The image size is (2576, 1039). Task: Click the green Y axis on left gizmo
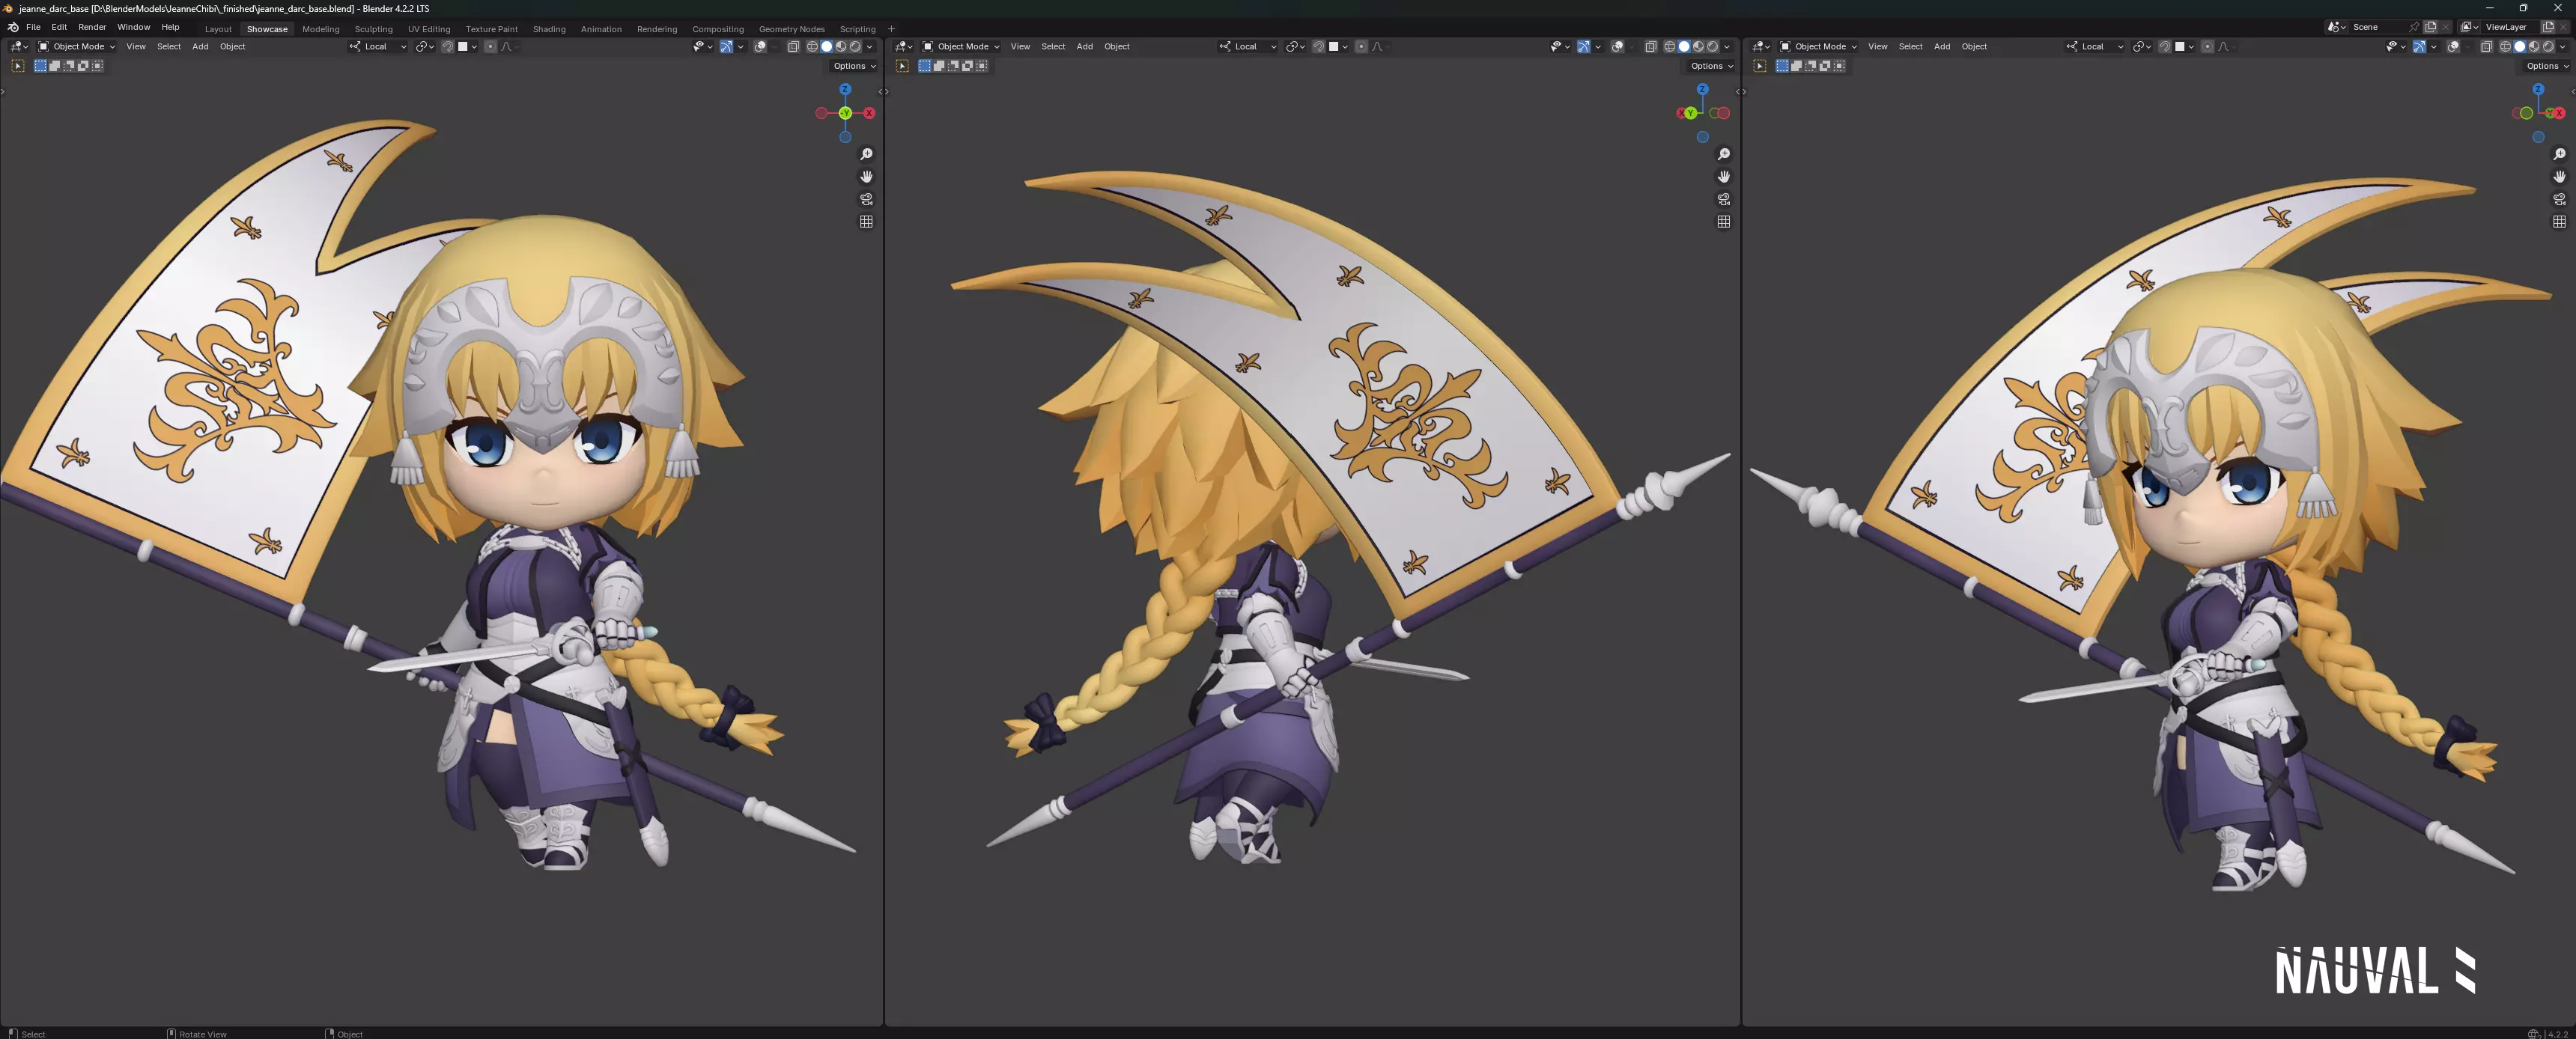pyautogui.click(x=845, y=113)
